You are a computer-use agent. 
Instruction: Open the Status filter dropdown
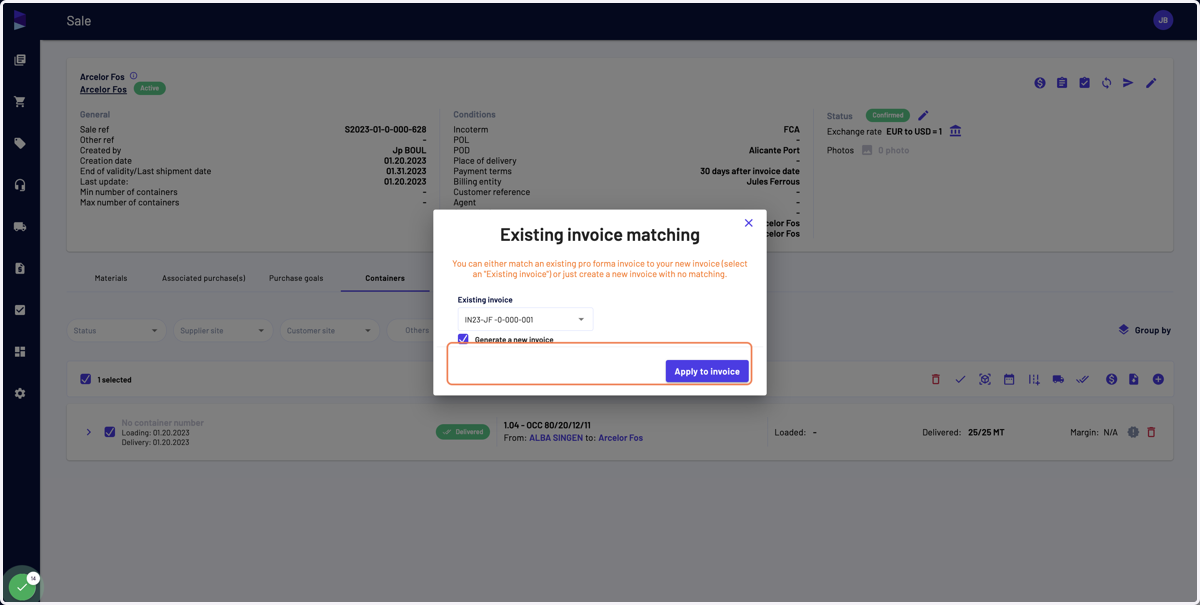pyautogui.click(x=116, y=330)
